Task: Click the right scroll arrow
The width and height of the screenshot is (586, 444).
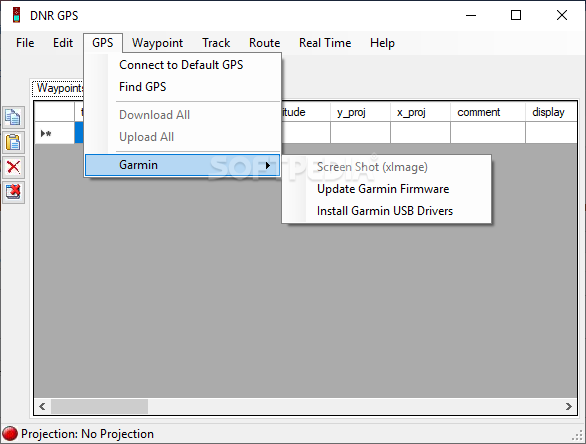Action: click(568, 406)
